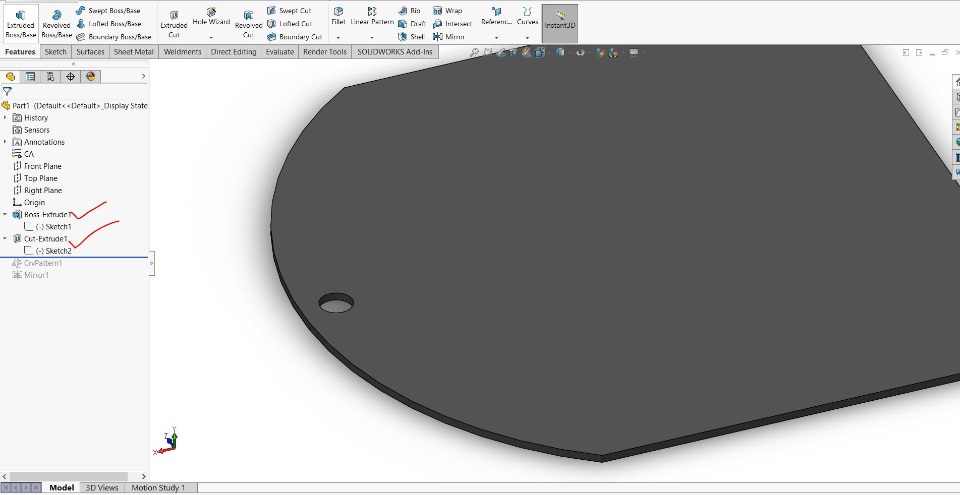Open the Curves tool

[x=527, y=17]
